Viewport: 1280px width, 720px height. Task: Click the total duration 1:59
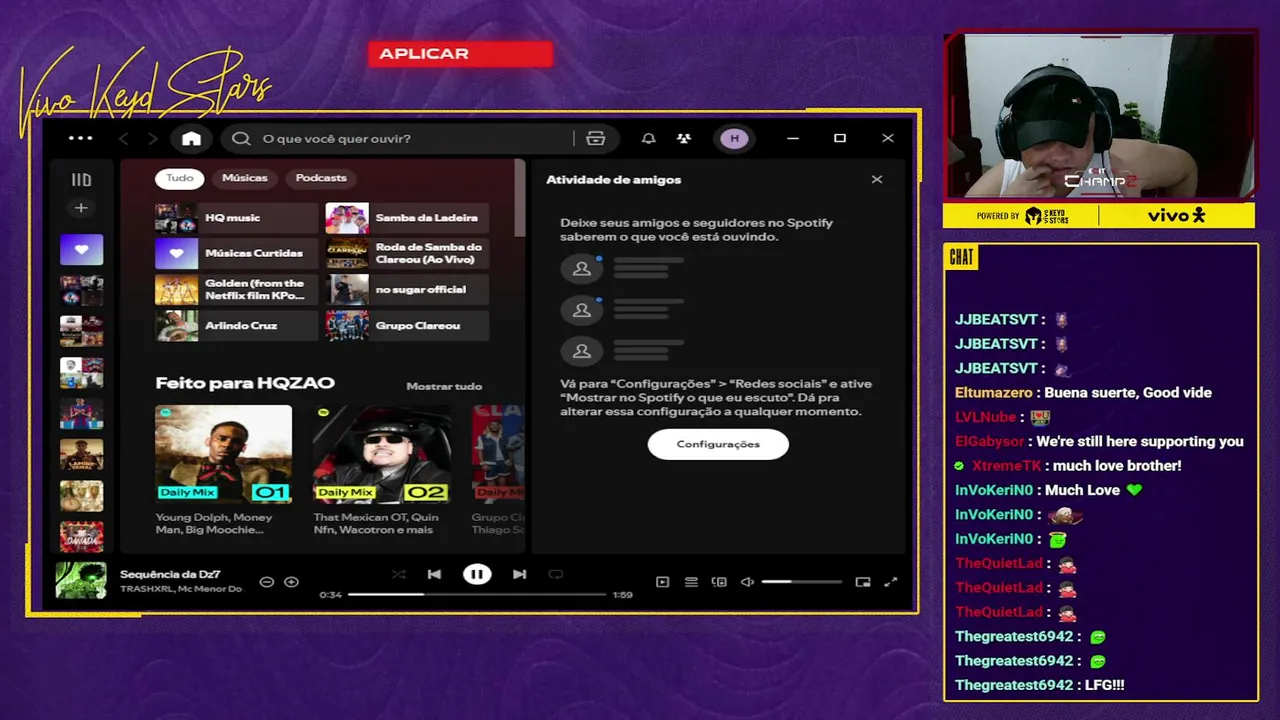click(622, 595)
